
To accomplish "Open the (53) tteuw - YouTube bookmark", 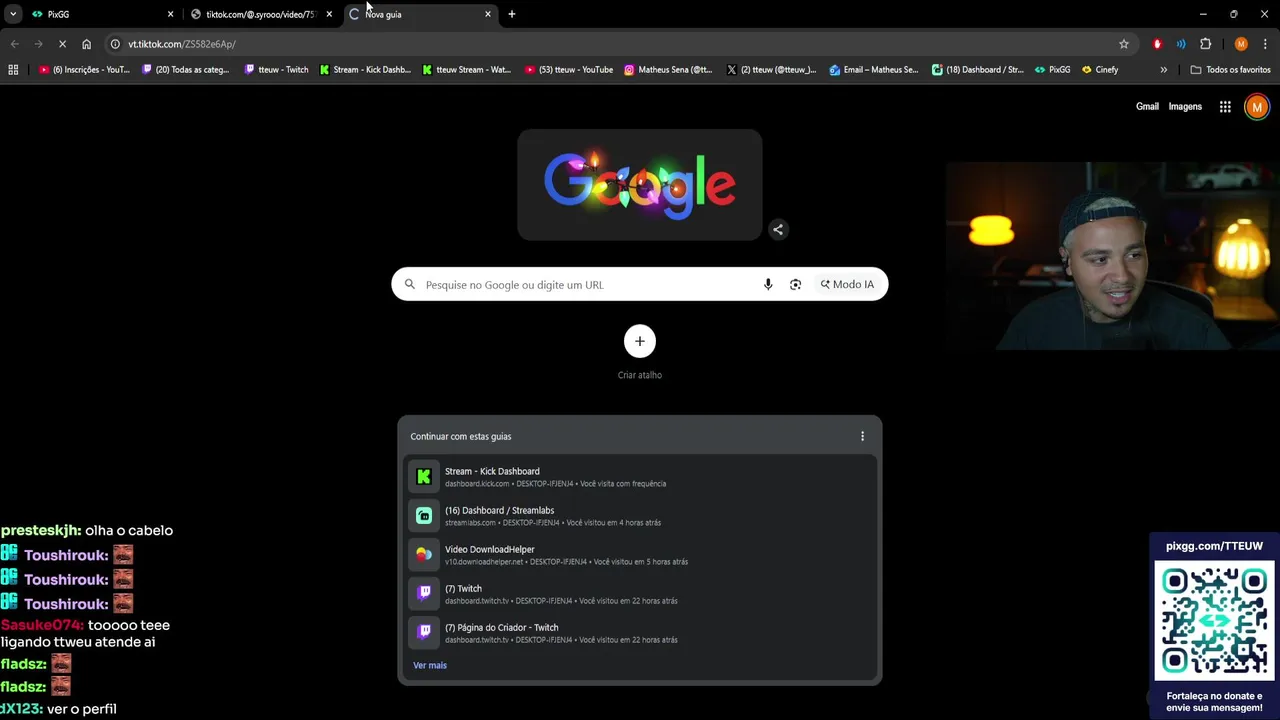I will coord(569,70).
